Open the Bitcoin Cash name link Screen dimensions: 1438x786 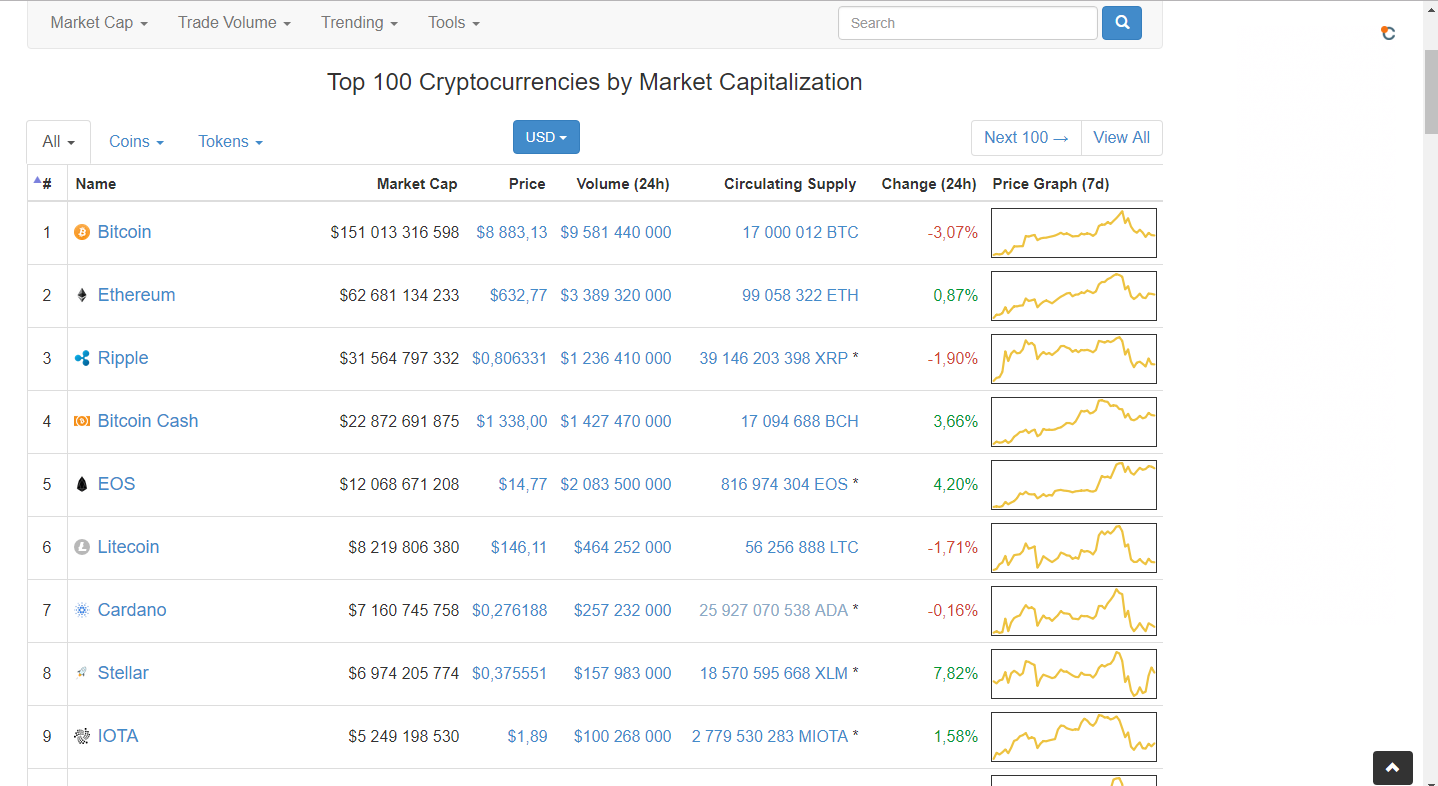[x=148, y=421]
